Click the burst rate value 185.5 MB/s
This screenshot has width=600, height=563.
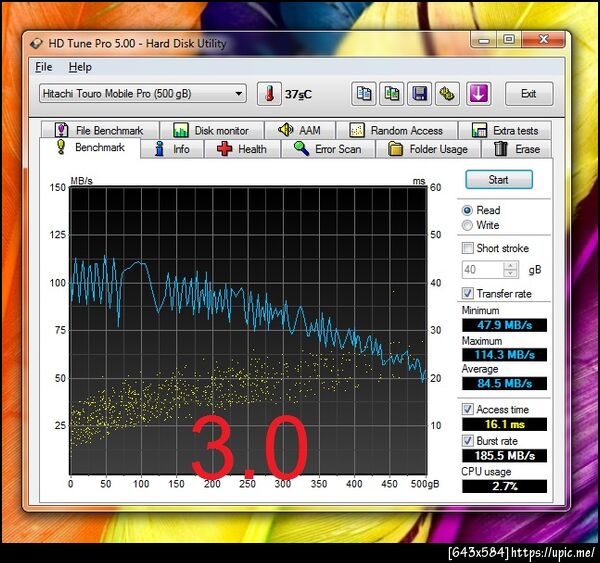(x=504, y=455)
